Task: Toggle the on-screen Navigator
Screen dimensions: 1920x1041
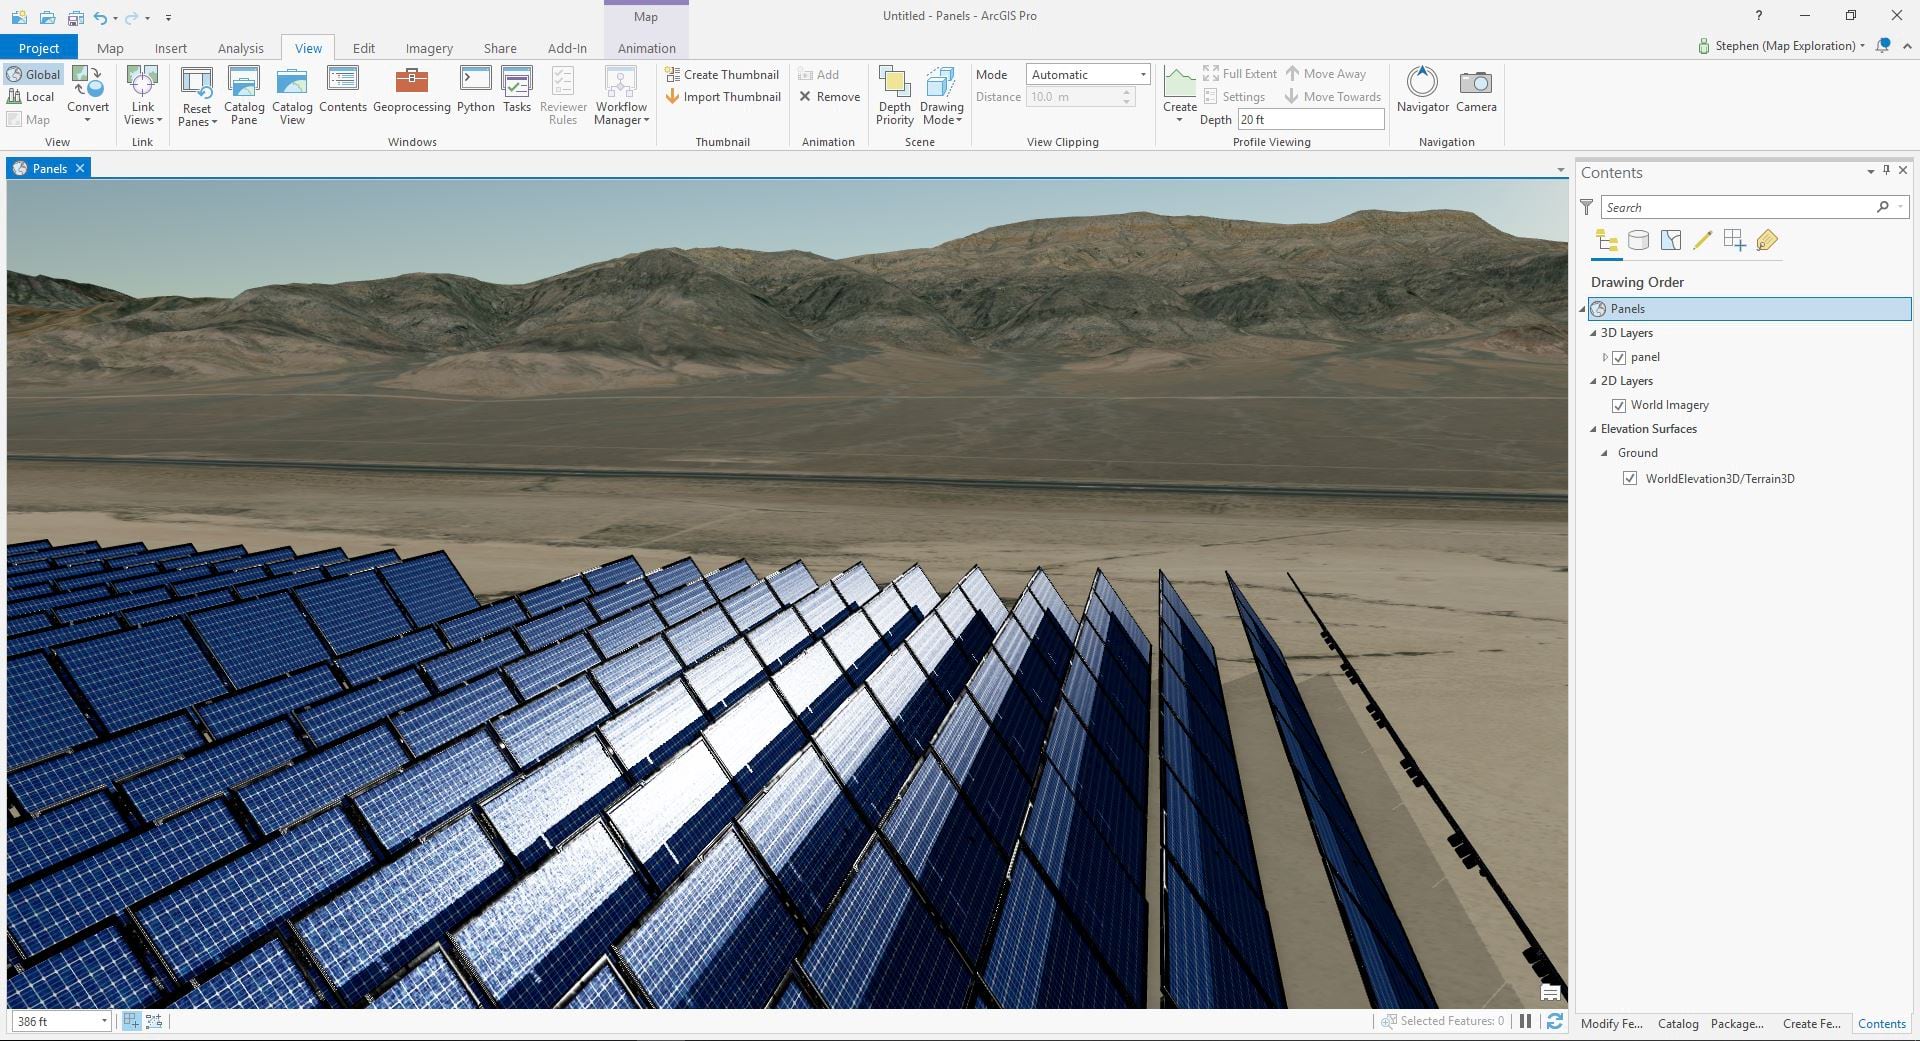Action: [1422, 90]
